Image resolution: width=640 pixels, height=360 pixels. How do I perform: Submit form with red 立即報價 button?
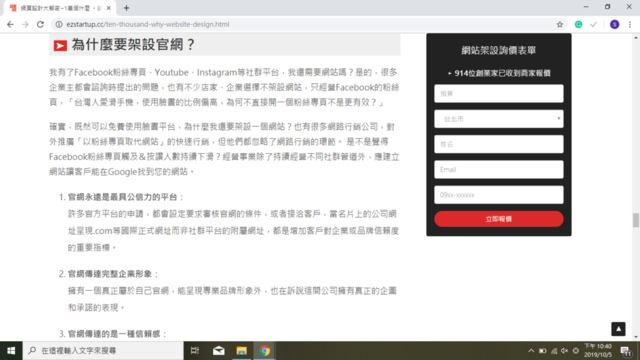click(x=499, y=219)
